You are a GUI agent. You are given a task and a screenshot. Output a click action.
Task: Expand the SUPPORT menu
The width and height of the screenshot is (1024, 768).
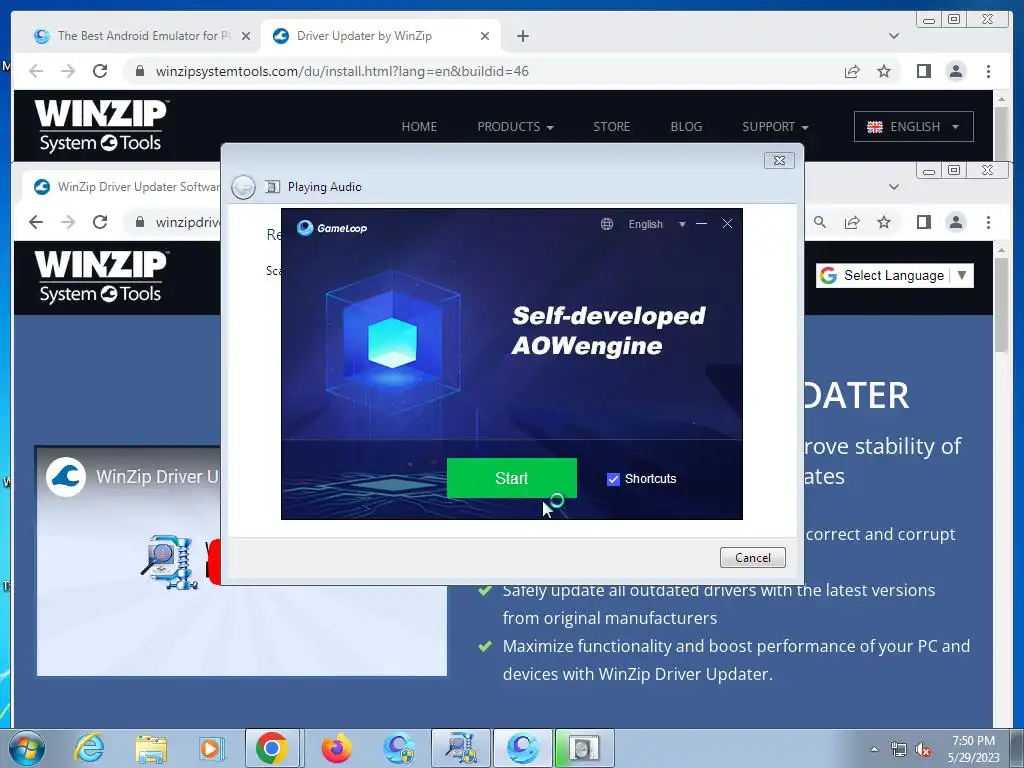775,127
